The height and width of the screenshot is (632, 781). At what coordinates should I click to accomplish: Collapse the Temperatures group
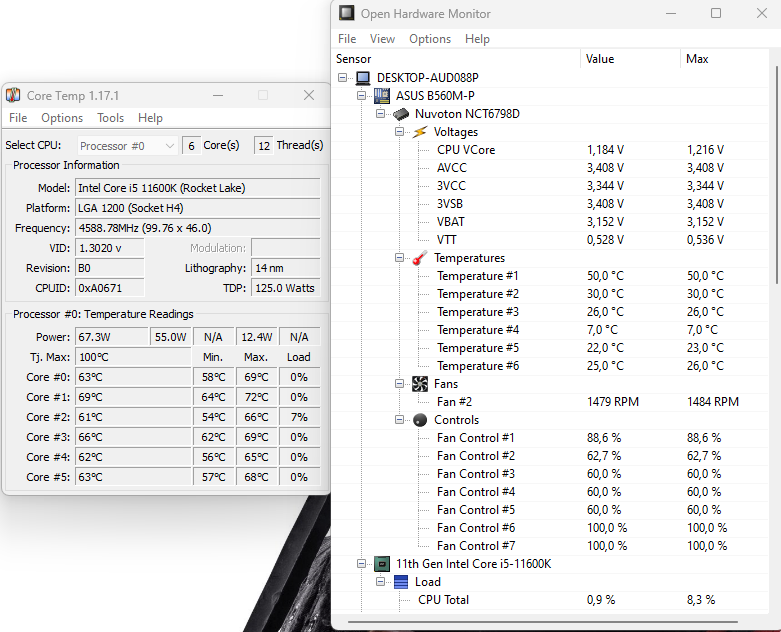point(399,257)
